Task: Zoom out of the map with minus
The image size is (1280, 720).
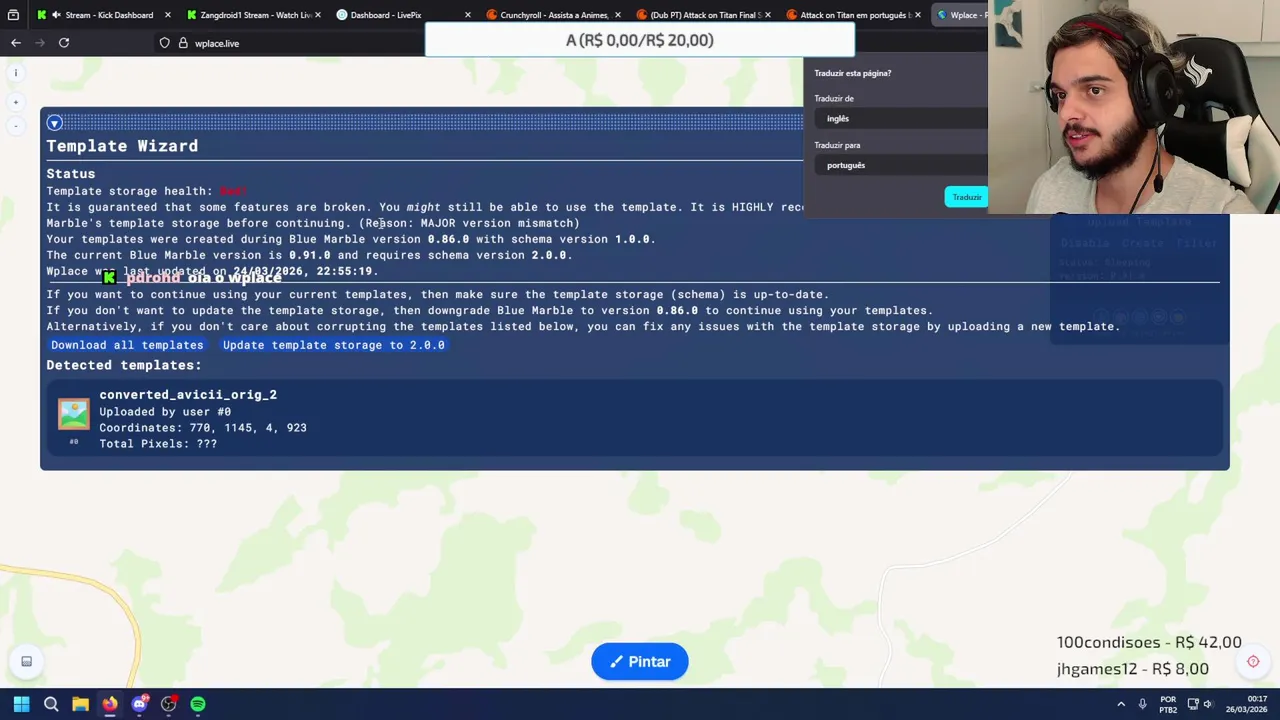Action: coord(16,126)
